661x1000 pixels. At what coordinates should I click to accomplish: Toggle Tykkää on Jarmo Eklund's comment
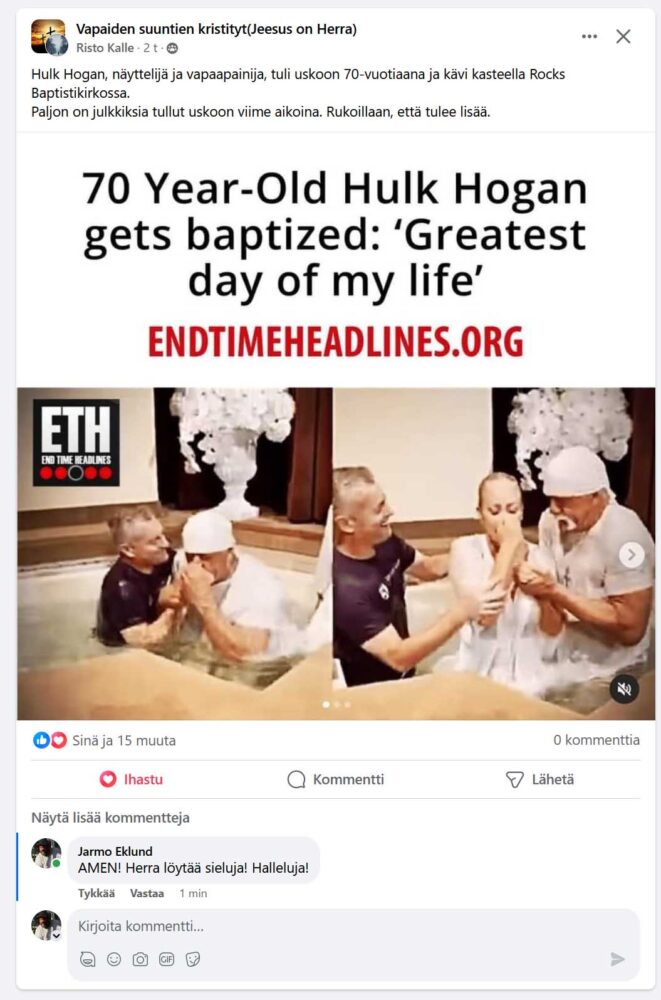96,893
